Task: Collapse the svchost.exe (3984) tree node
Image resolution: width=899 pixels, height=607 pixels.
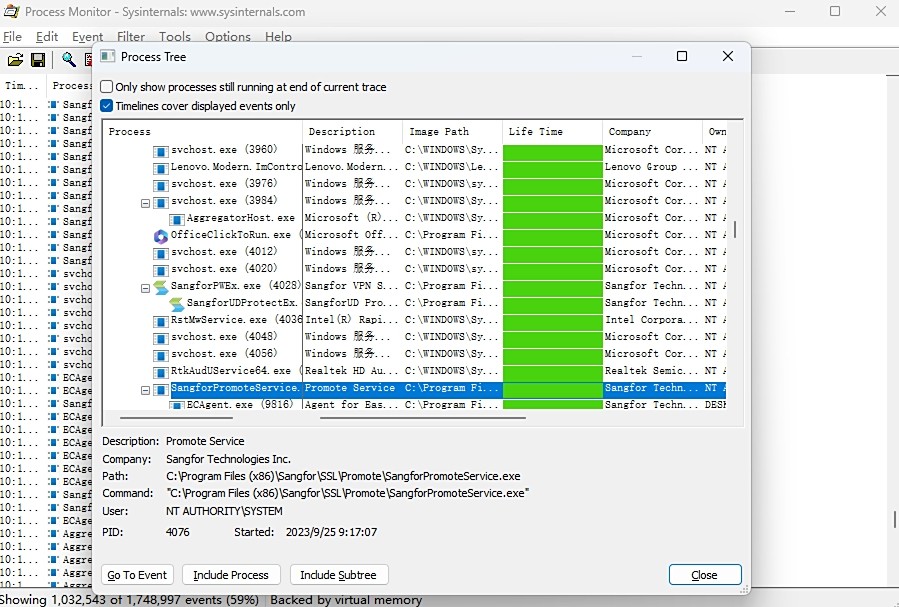Action: coord(145,201)
